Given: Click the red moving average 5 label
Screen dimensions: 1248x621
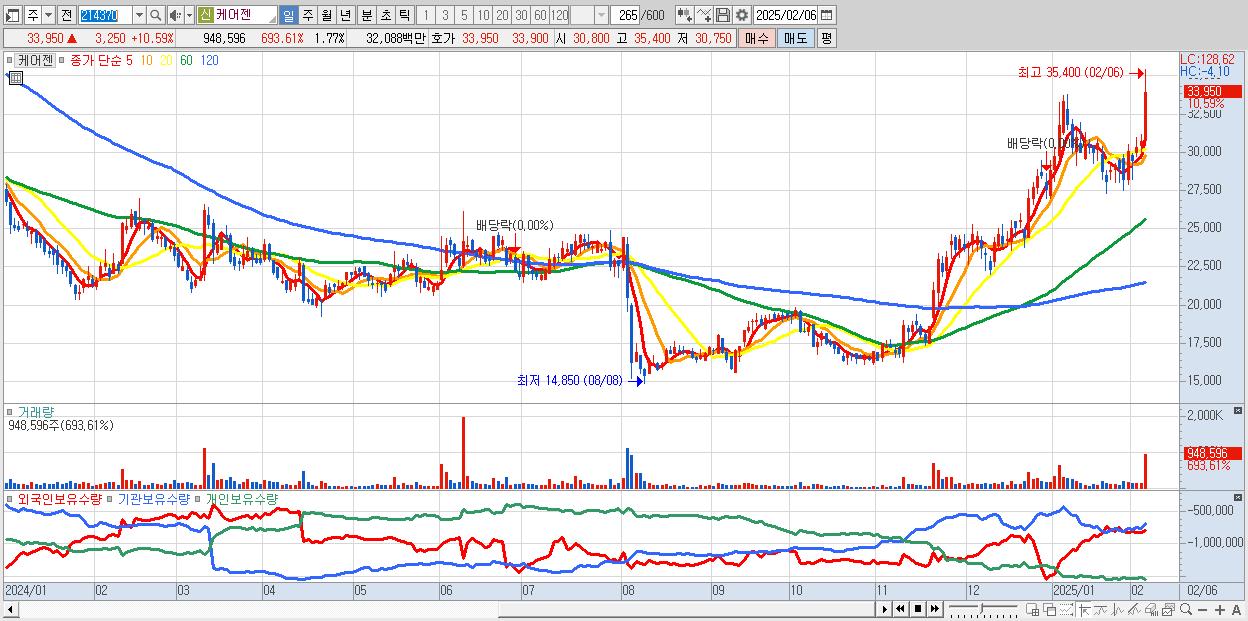Looking at the screenshot, I should [129, 60].
